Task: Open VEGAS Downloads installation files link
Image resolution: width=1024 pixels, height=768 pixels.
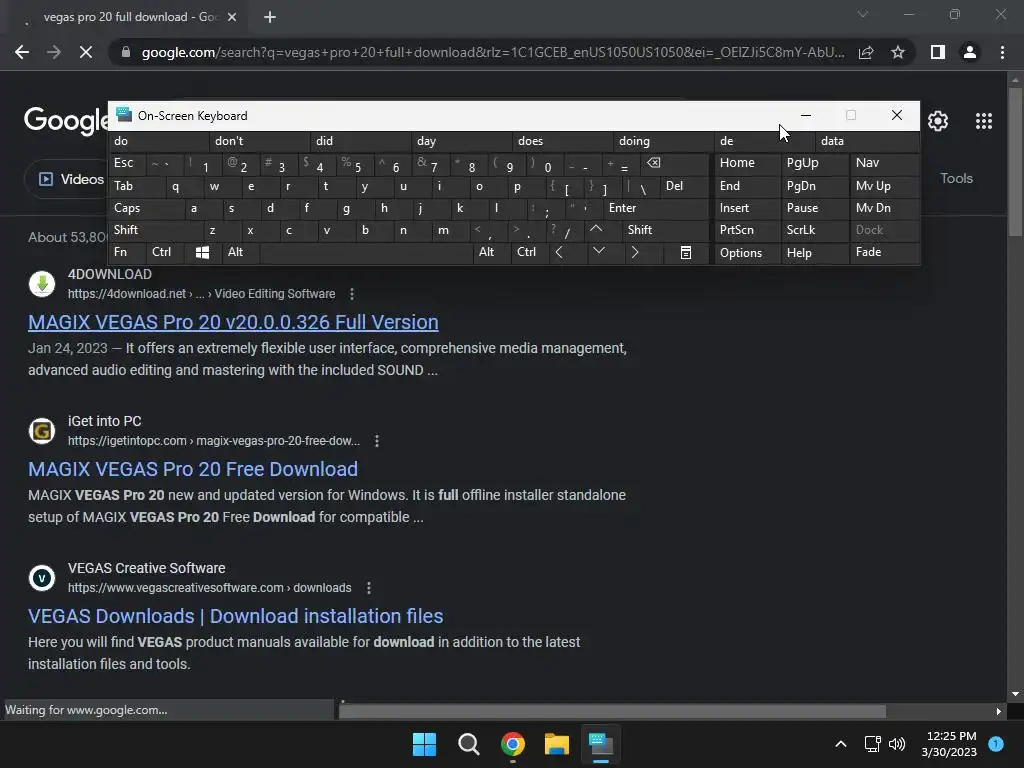Action: (236, 616)
